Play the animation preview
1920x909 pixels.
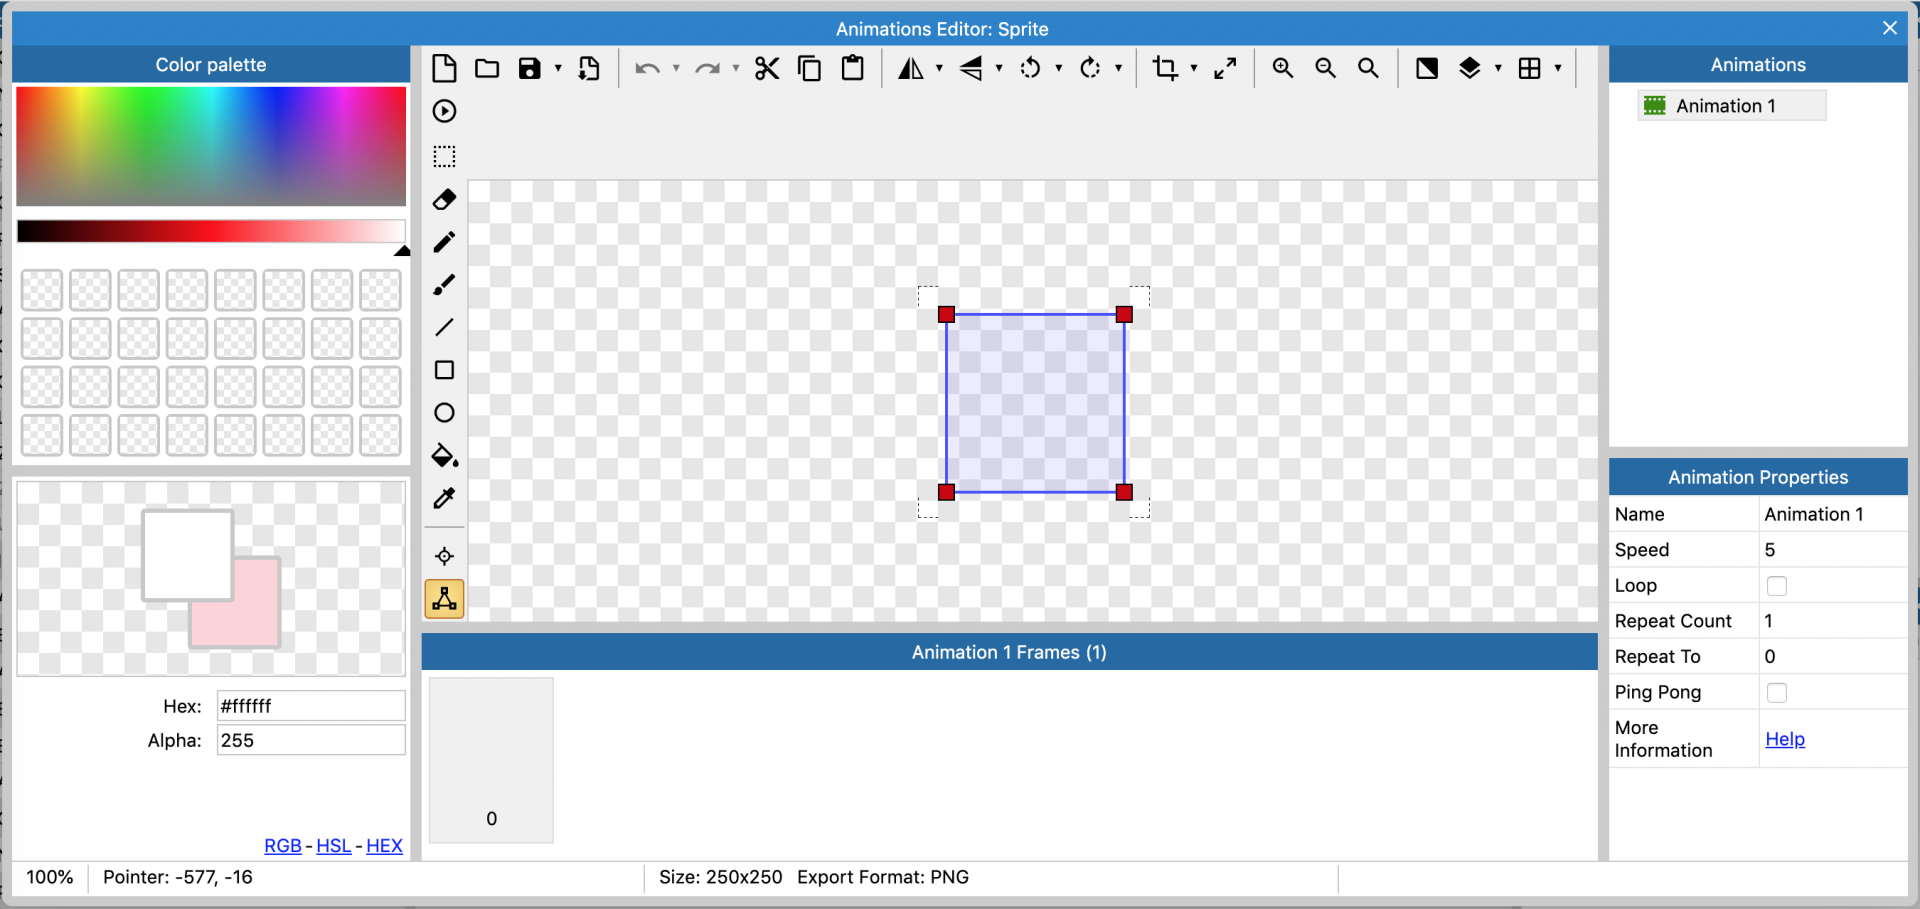(x=444, y=111)
